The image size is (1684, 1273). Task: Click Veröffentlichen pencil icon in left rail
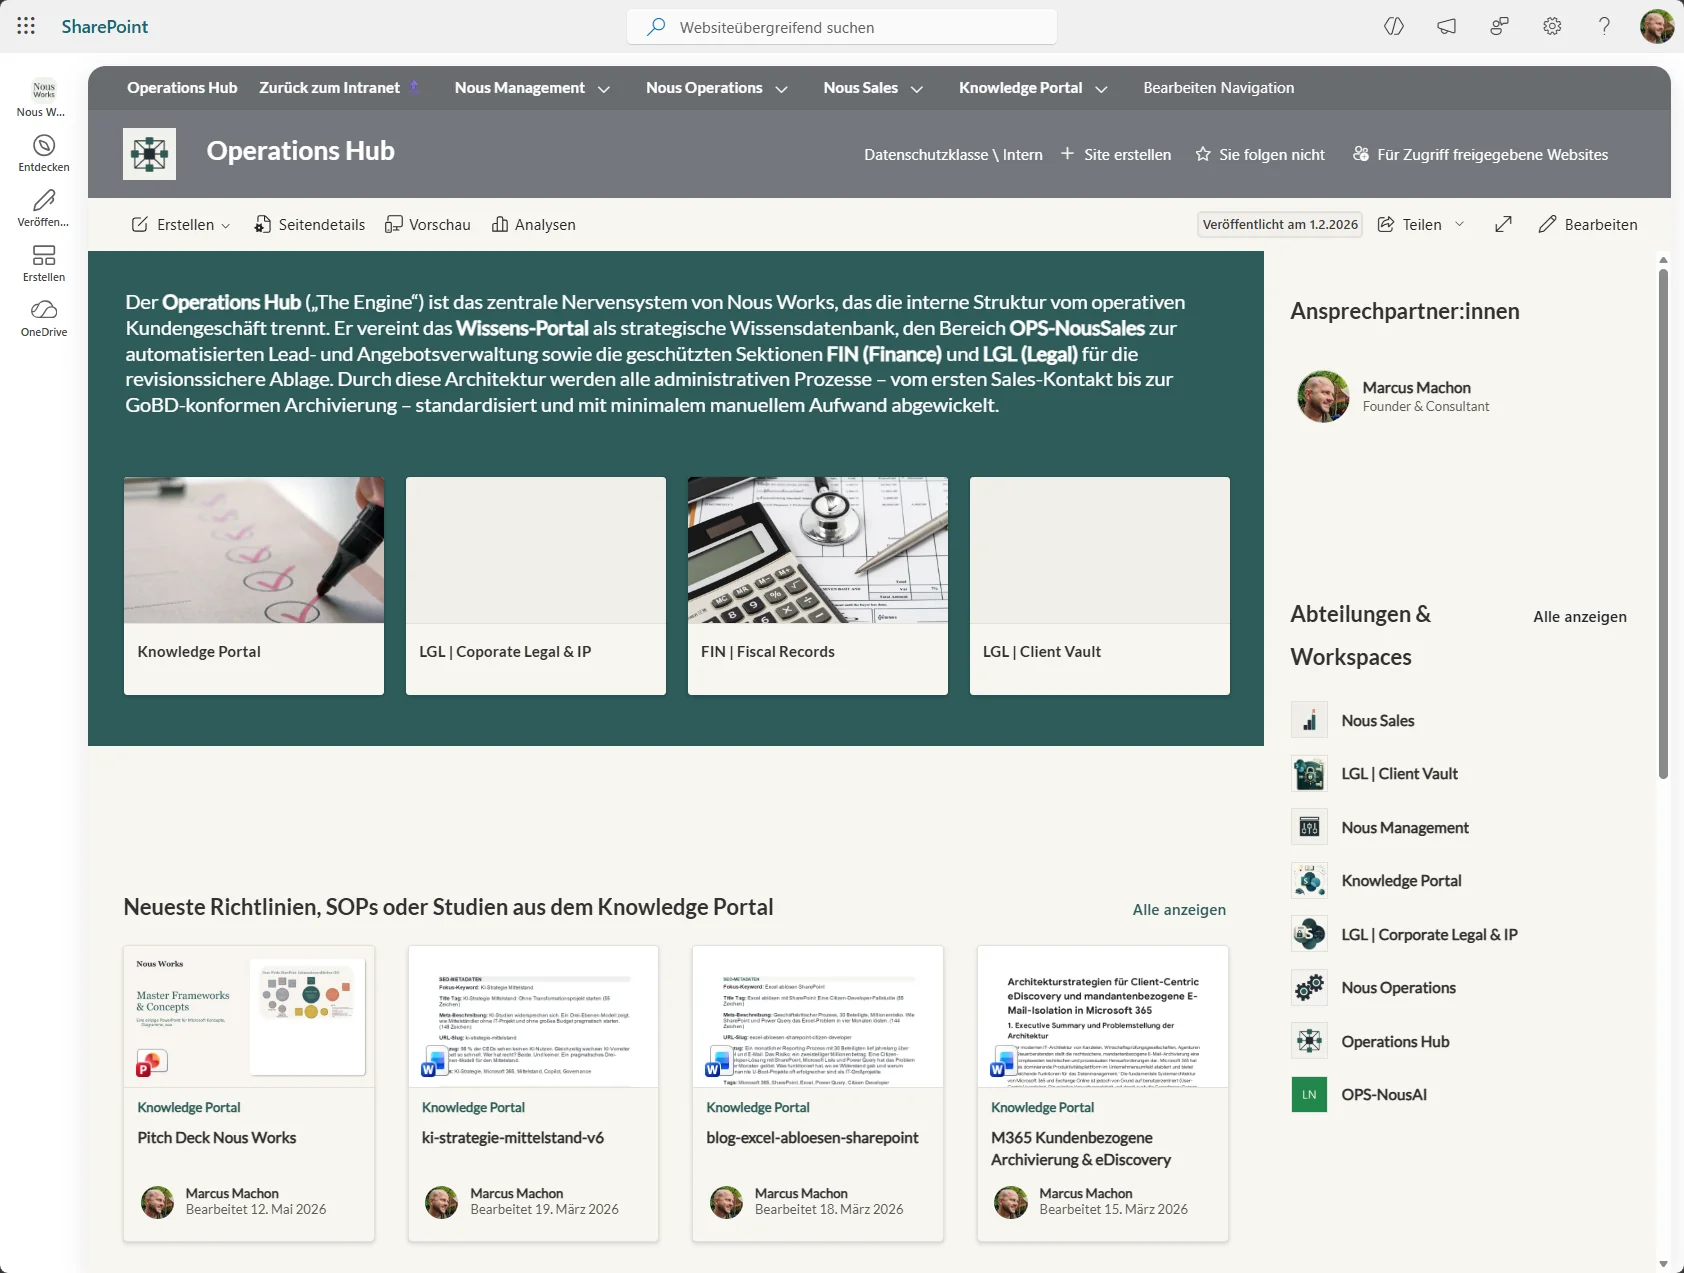[44, 207]
